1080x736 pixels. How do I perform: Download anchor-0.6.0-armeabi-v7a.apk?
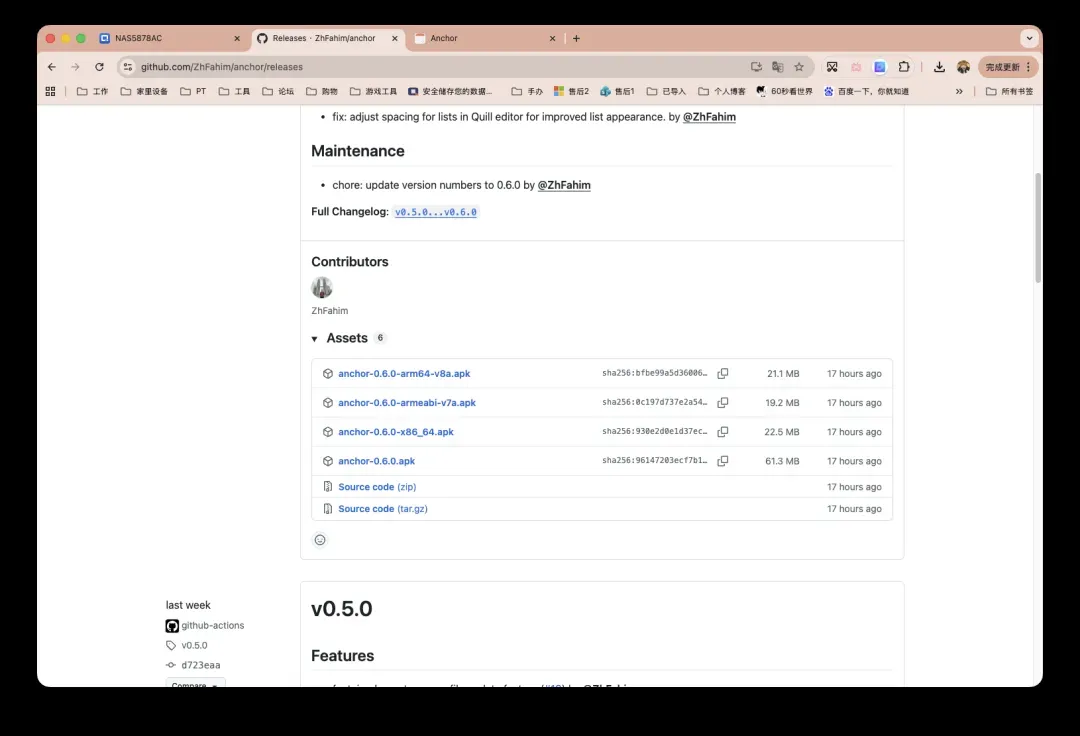coord(406,403)
